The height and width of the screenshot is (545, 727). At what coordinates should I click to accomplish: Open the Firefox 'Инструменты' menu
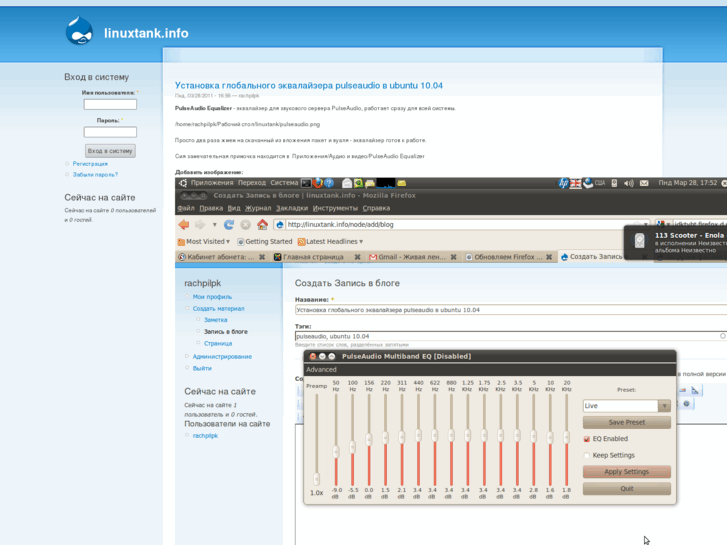click(335, 208)
